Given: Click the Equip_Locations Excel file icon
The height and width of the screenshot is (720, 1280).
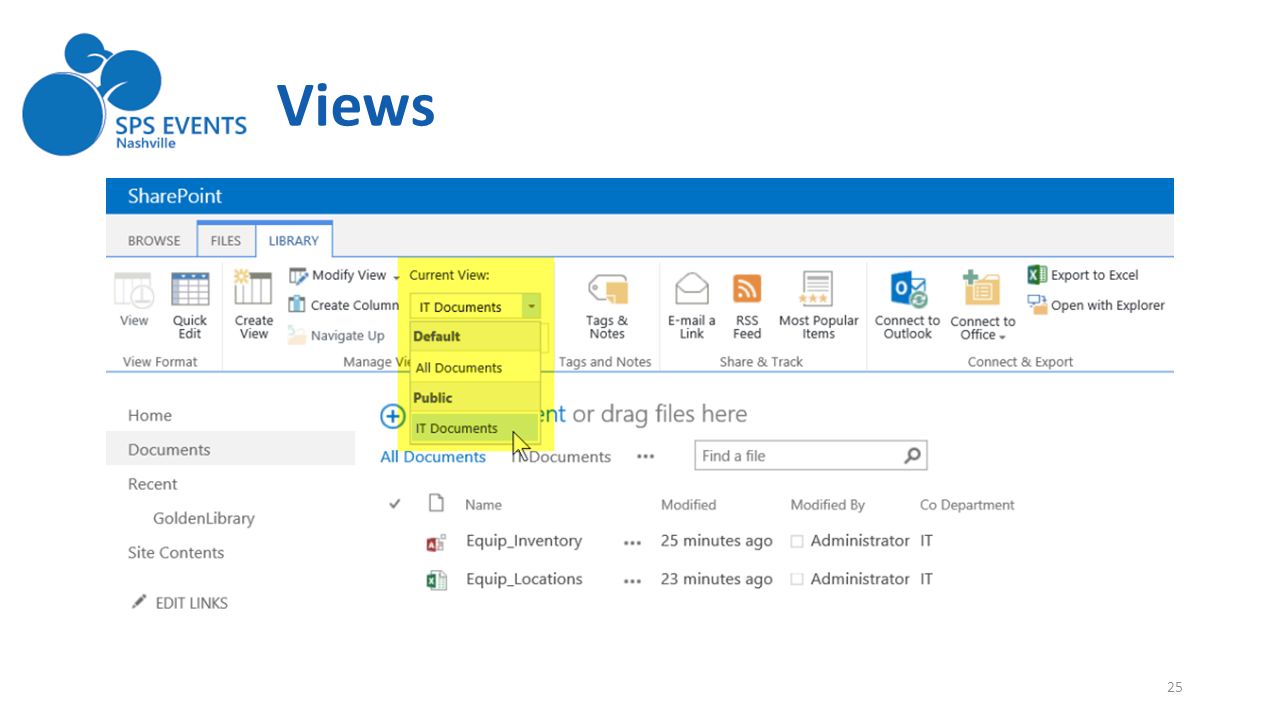Looking at the screenshot, I should pos(436,580).
